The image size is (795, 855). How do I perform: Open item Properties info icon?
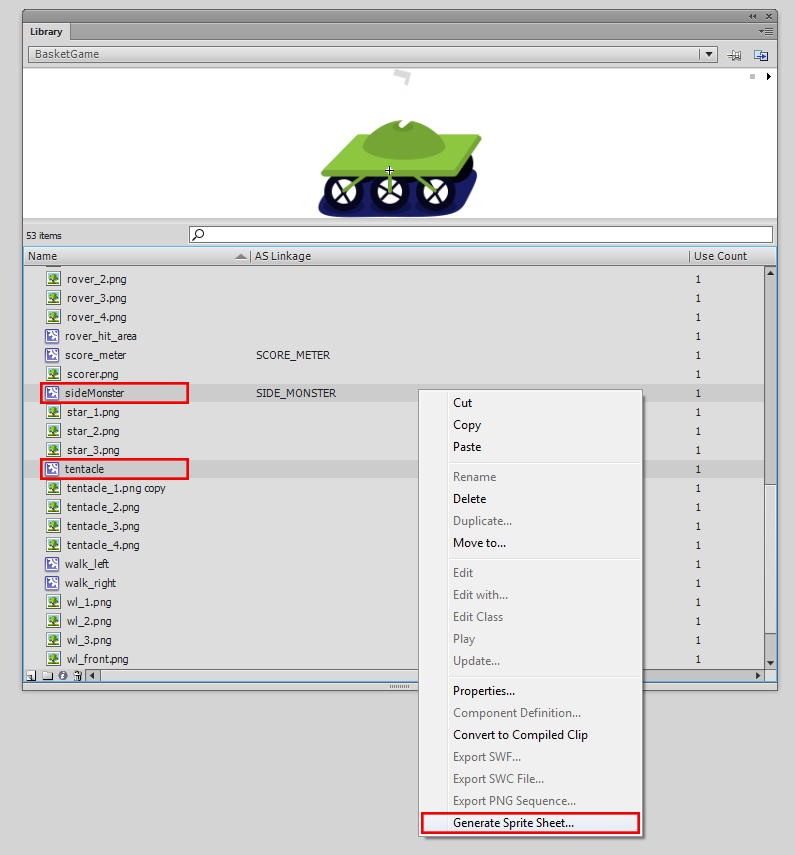click(62, 676)
